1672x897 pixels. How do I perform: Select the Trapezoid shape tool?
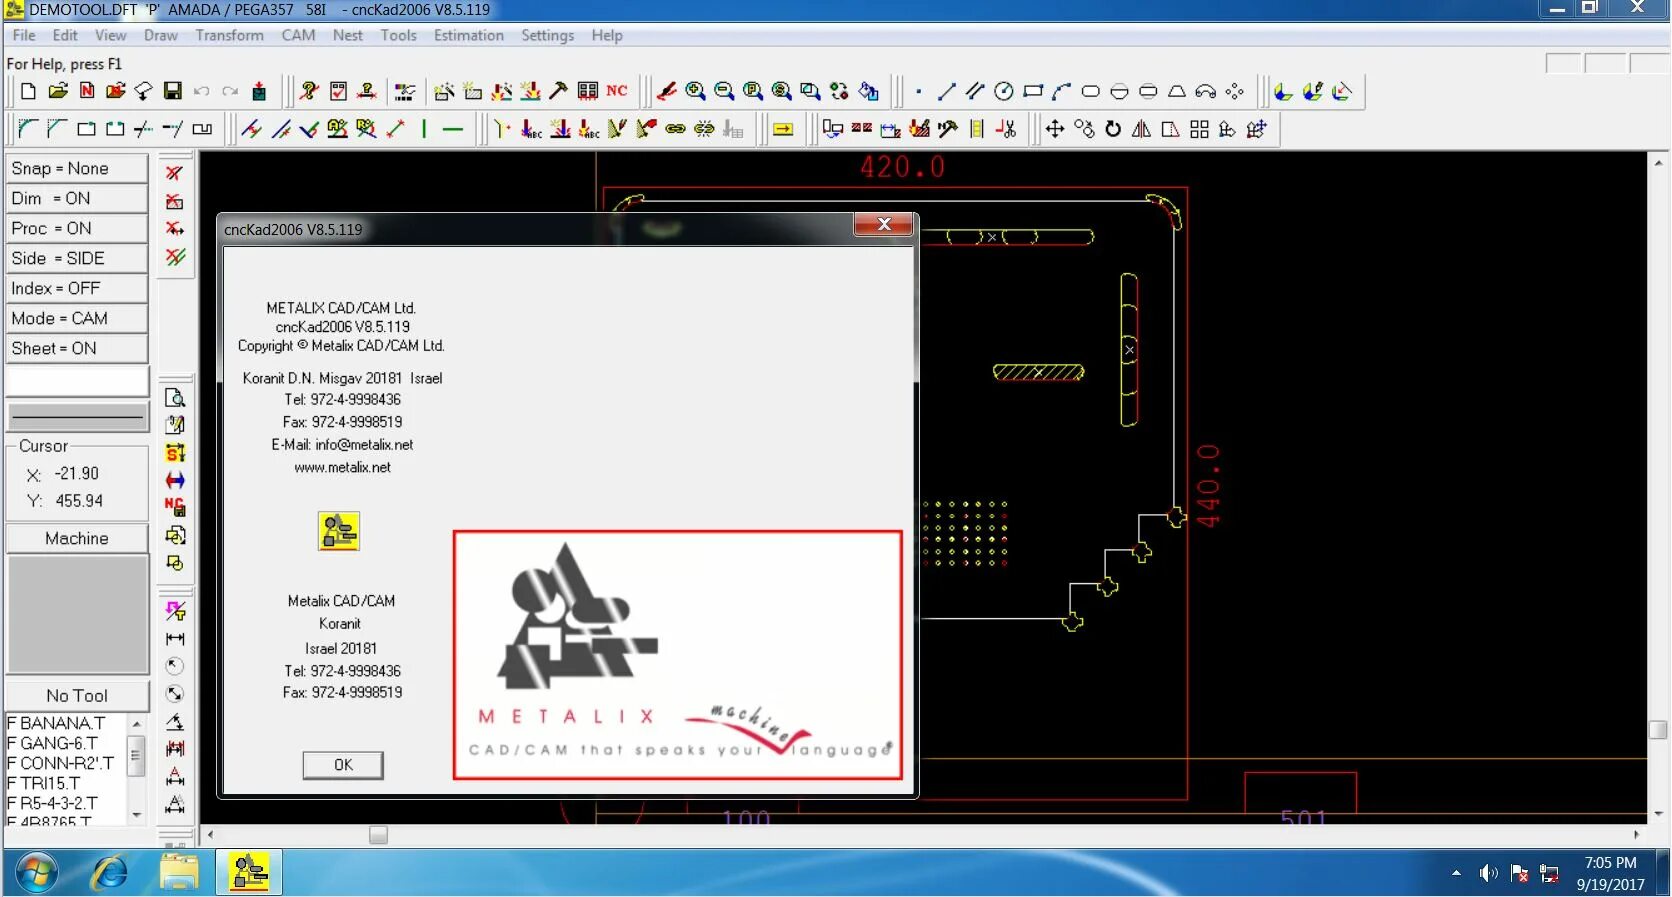tap(1177, 91)
